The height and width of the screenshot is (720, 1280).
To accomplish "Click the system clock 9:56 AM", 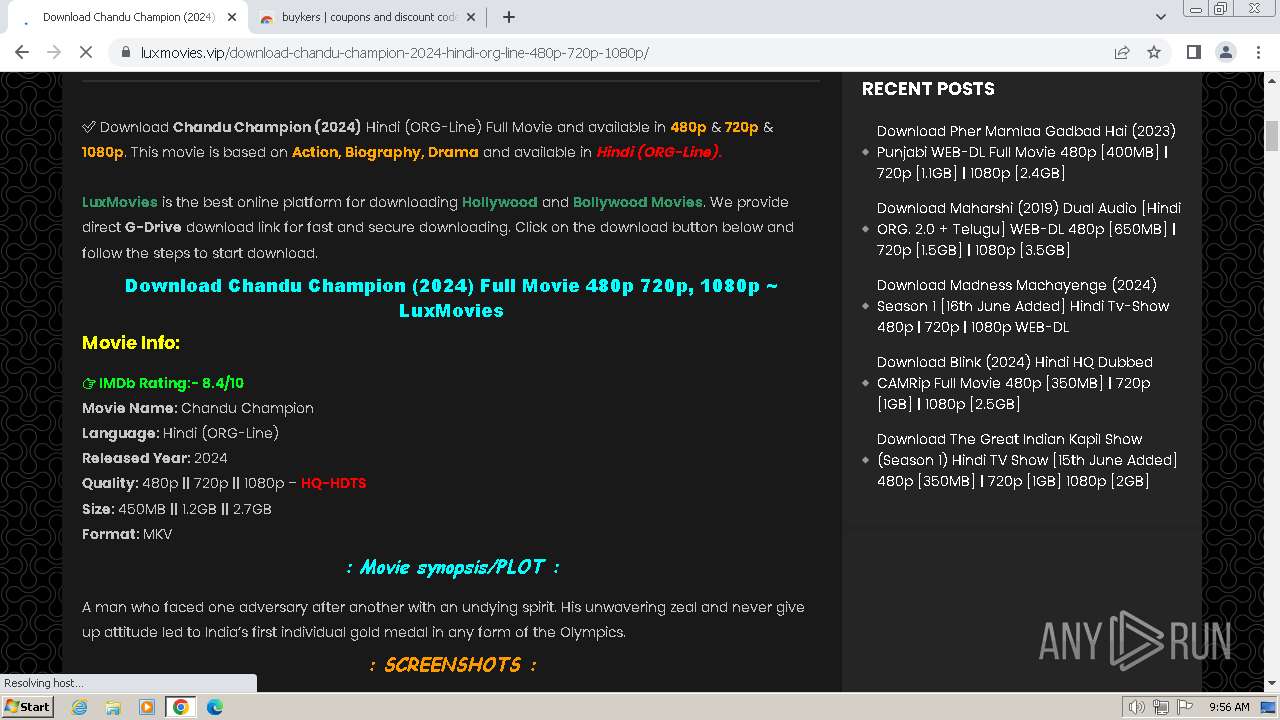I will (1229, 707).
